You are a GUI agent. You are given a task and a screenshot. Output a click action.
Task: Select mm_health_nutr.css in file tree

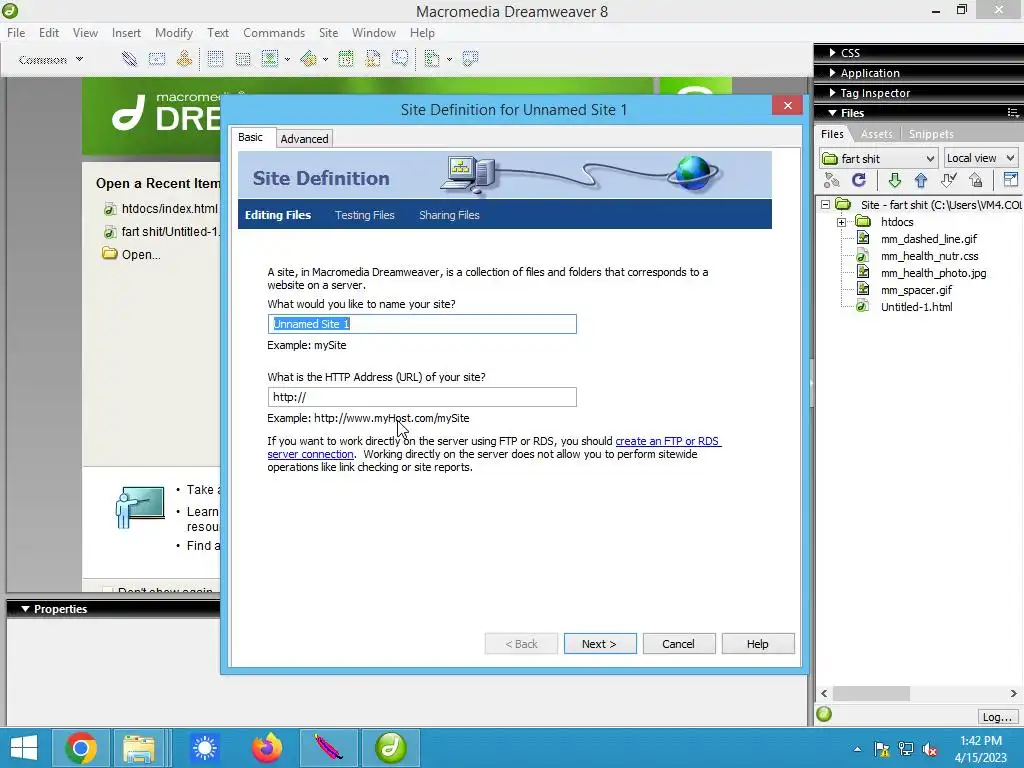[x=929, y=256]
